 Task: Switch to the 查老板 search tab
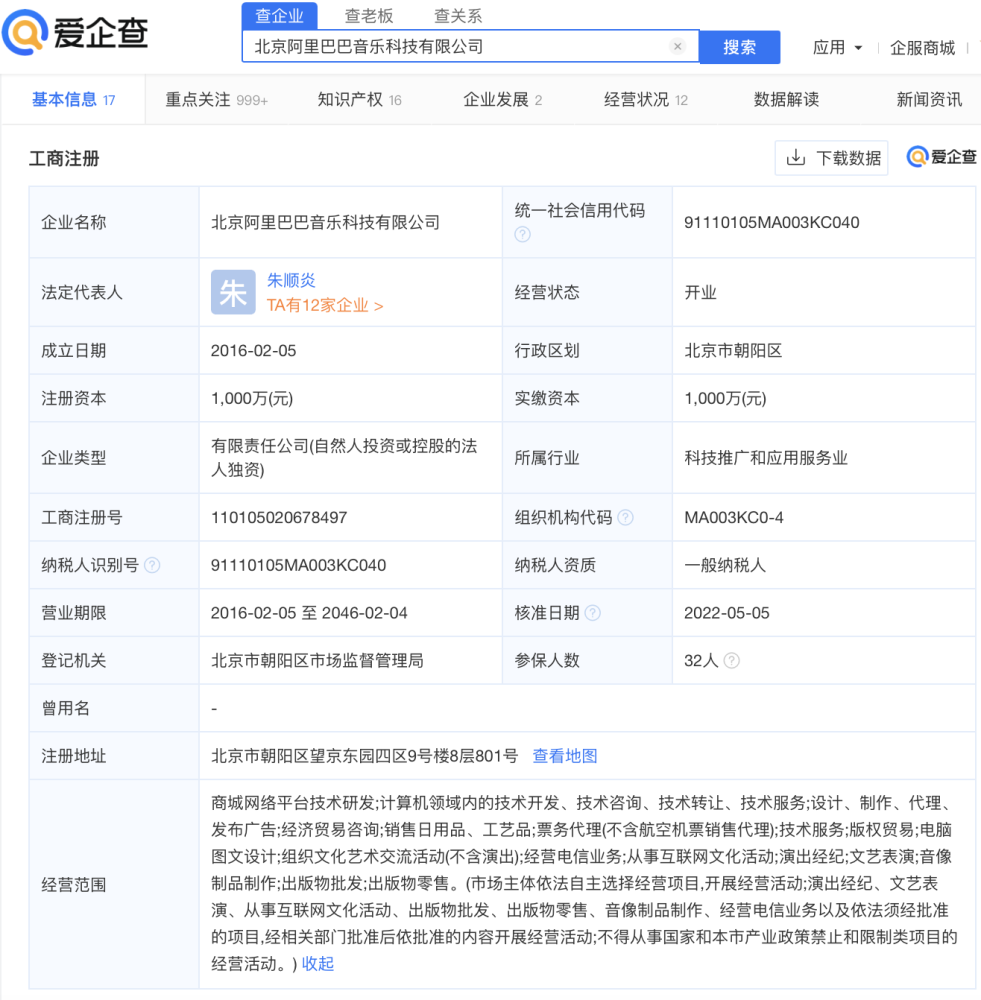[369, 15]
